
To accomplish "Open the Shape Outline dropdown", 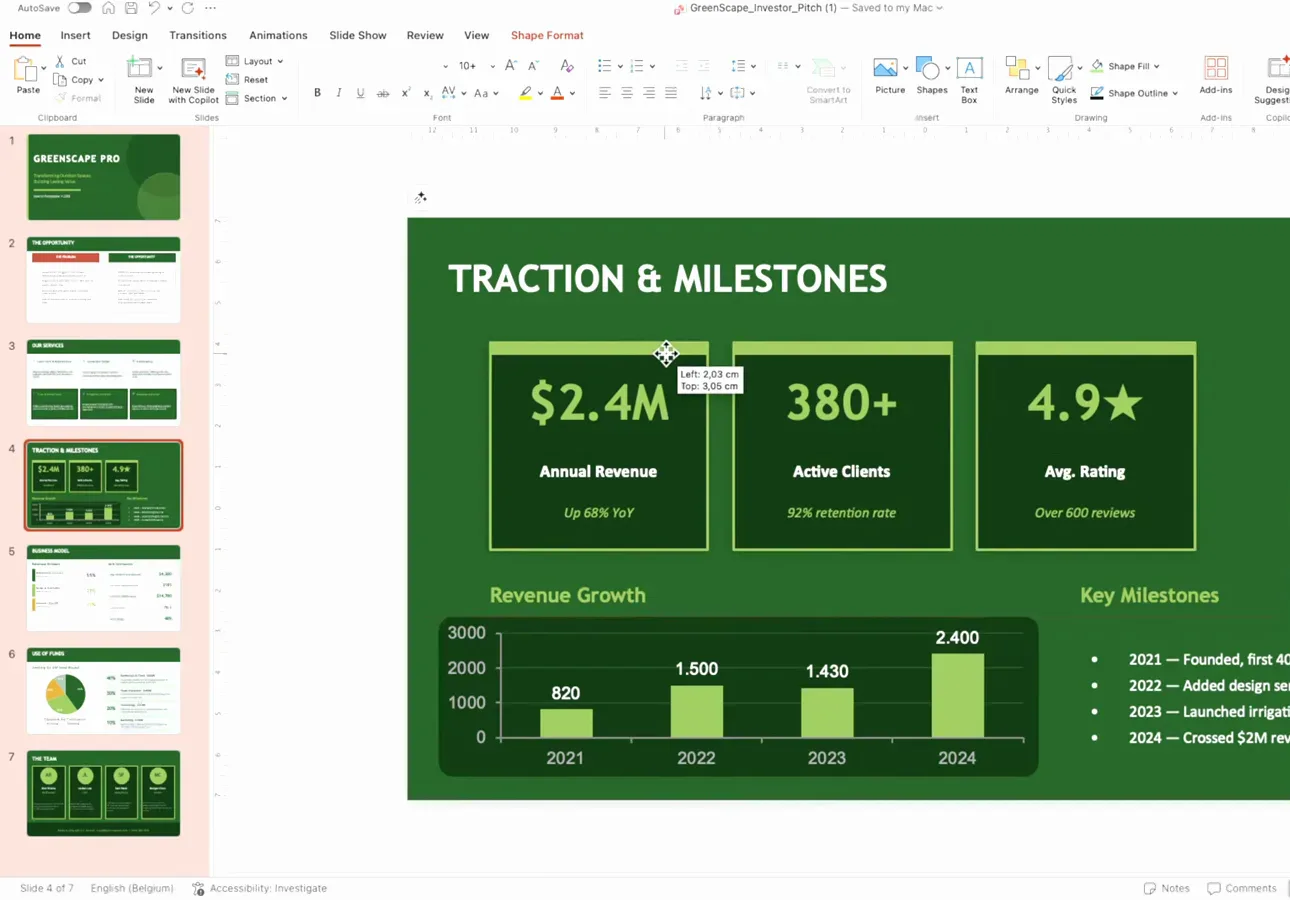I will coord(1134,93).
